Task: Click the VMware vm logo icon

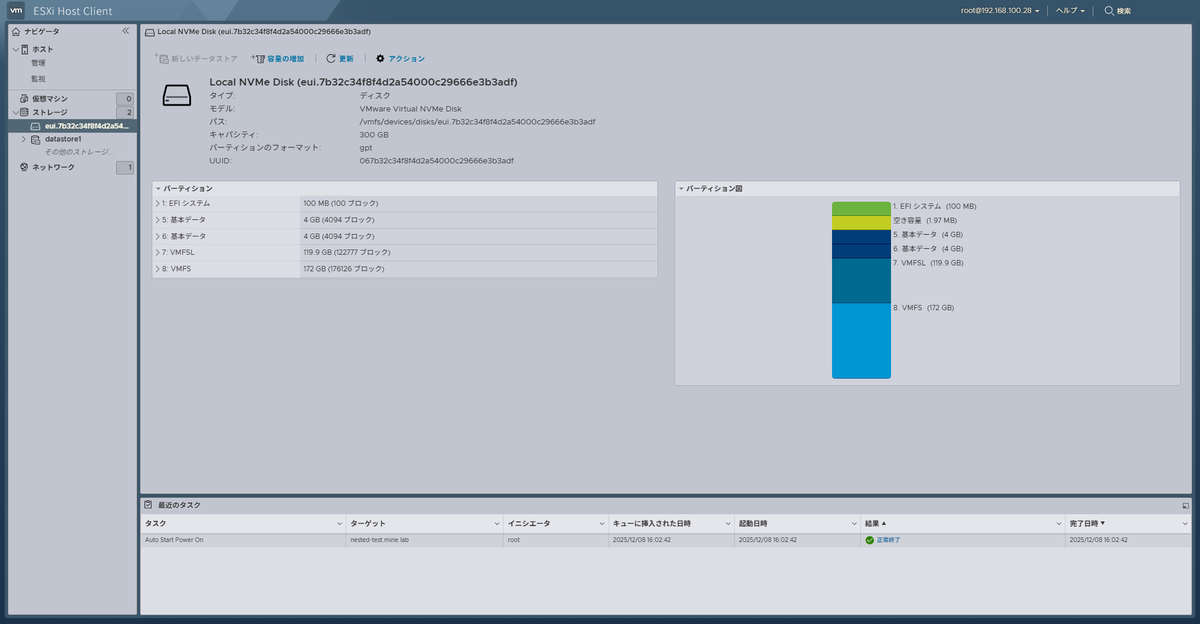Action: point(16,10)
